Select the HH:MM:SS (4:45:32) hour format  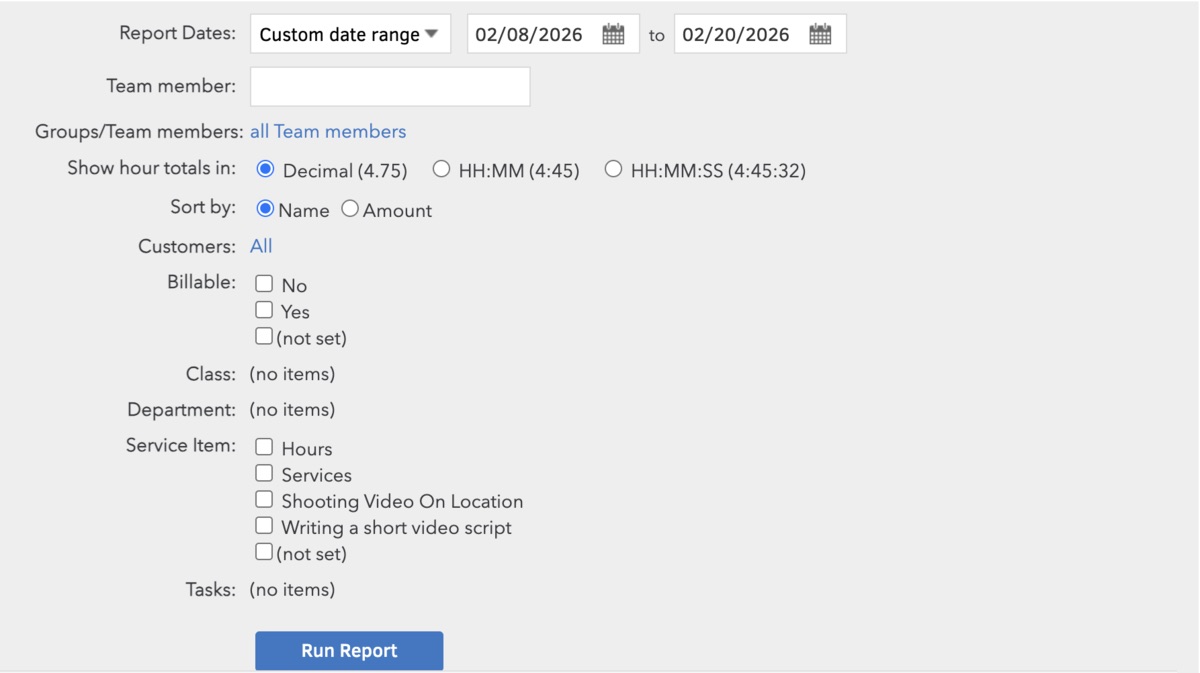(x=613, y=169)
